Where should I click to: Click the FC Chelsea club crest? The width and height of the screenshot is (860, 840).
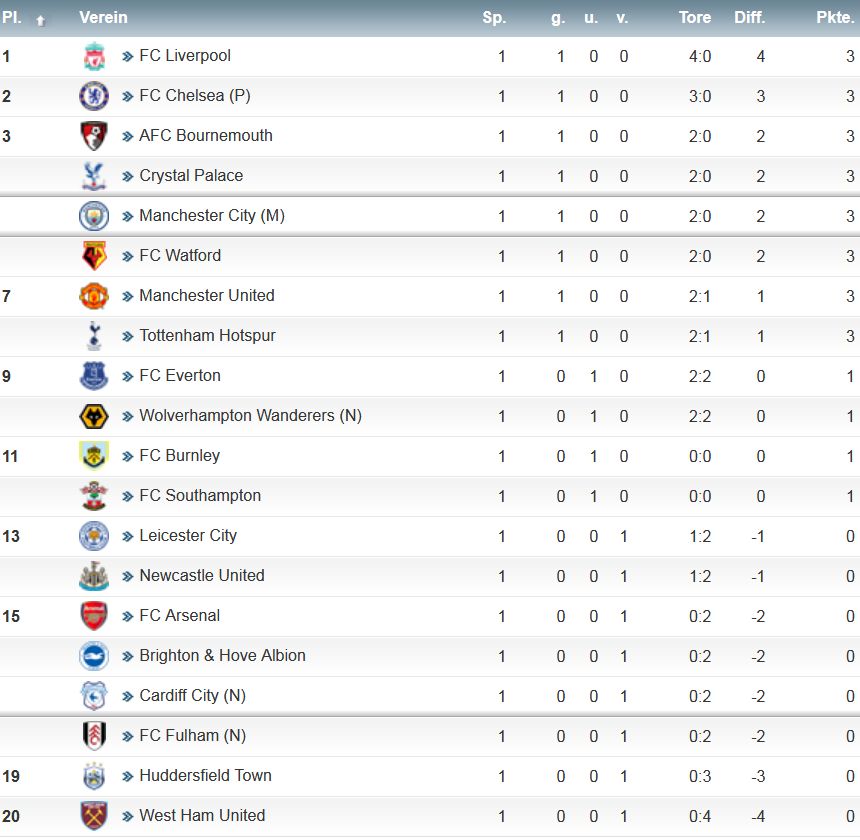click(94, 96)
